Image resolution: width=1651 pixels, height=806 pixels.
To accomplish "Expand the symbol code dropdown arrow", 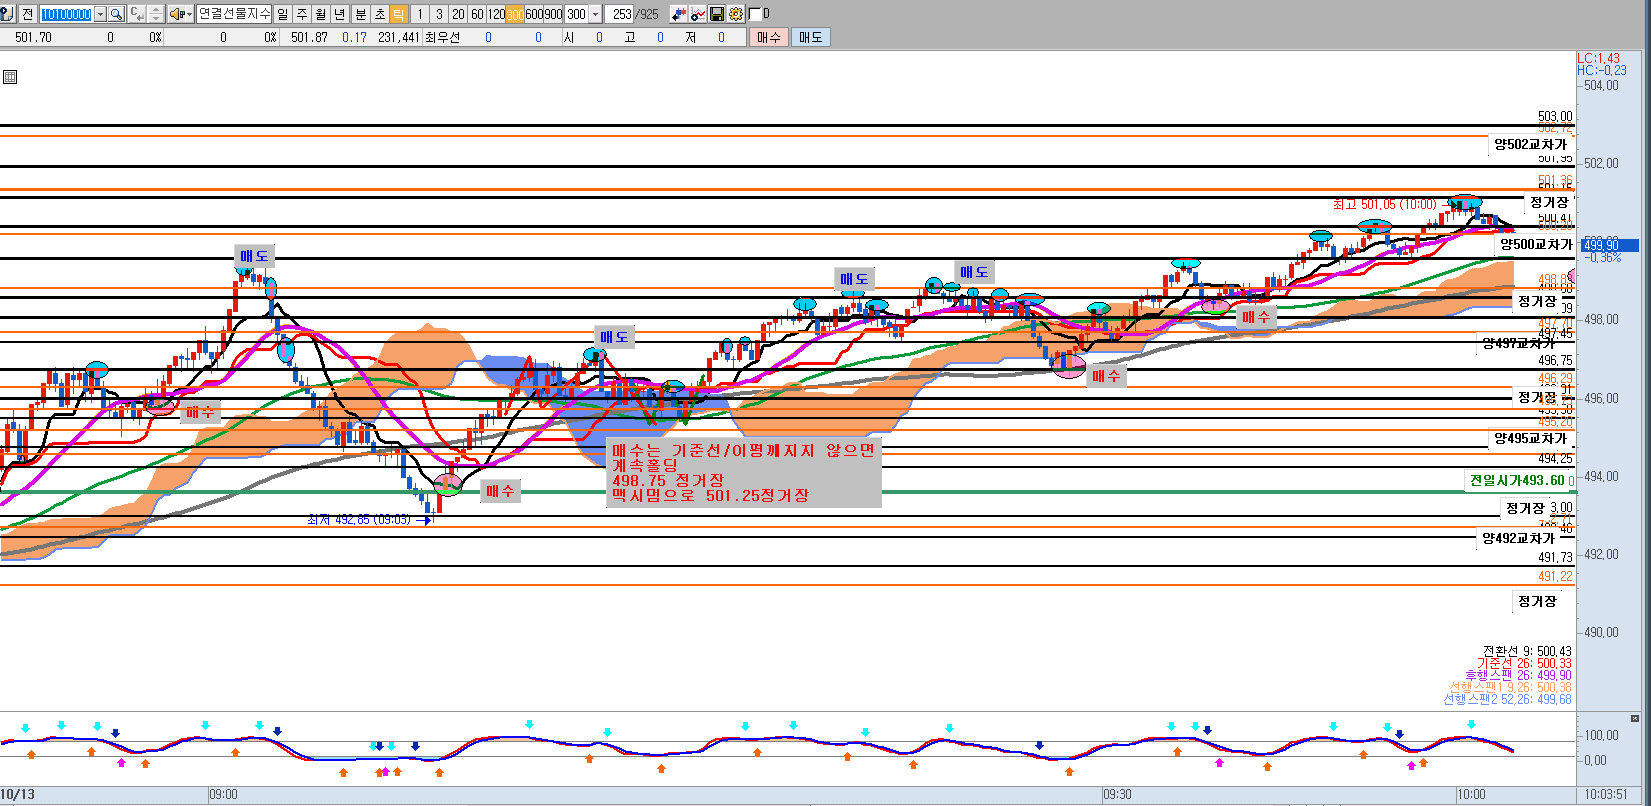I will point(100,14).
